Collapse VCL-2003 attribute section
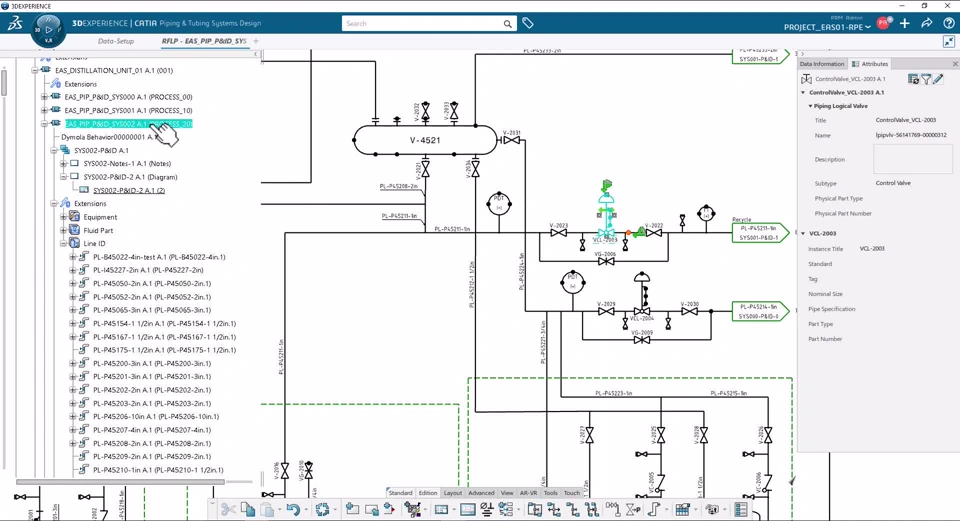This screenshot has width=960, height=521. point(803,233)
